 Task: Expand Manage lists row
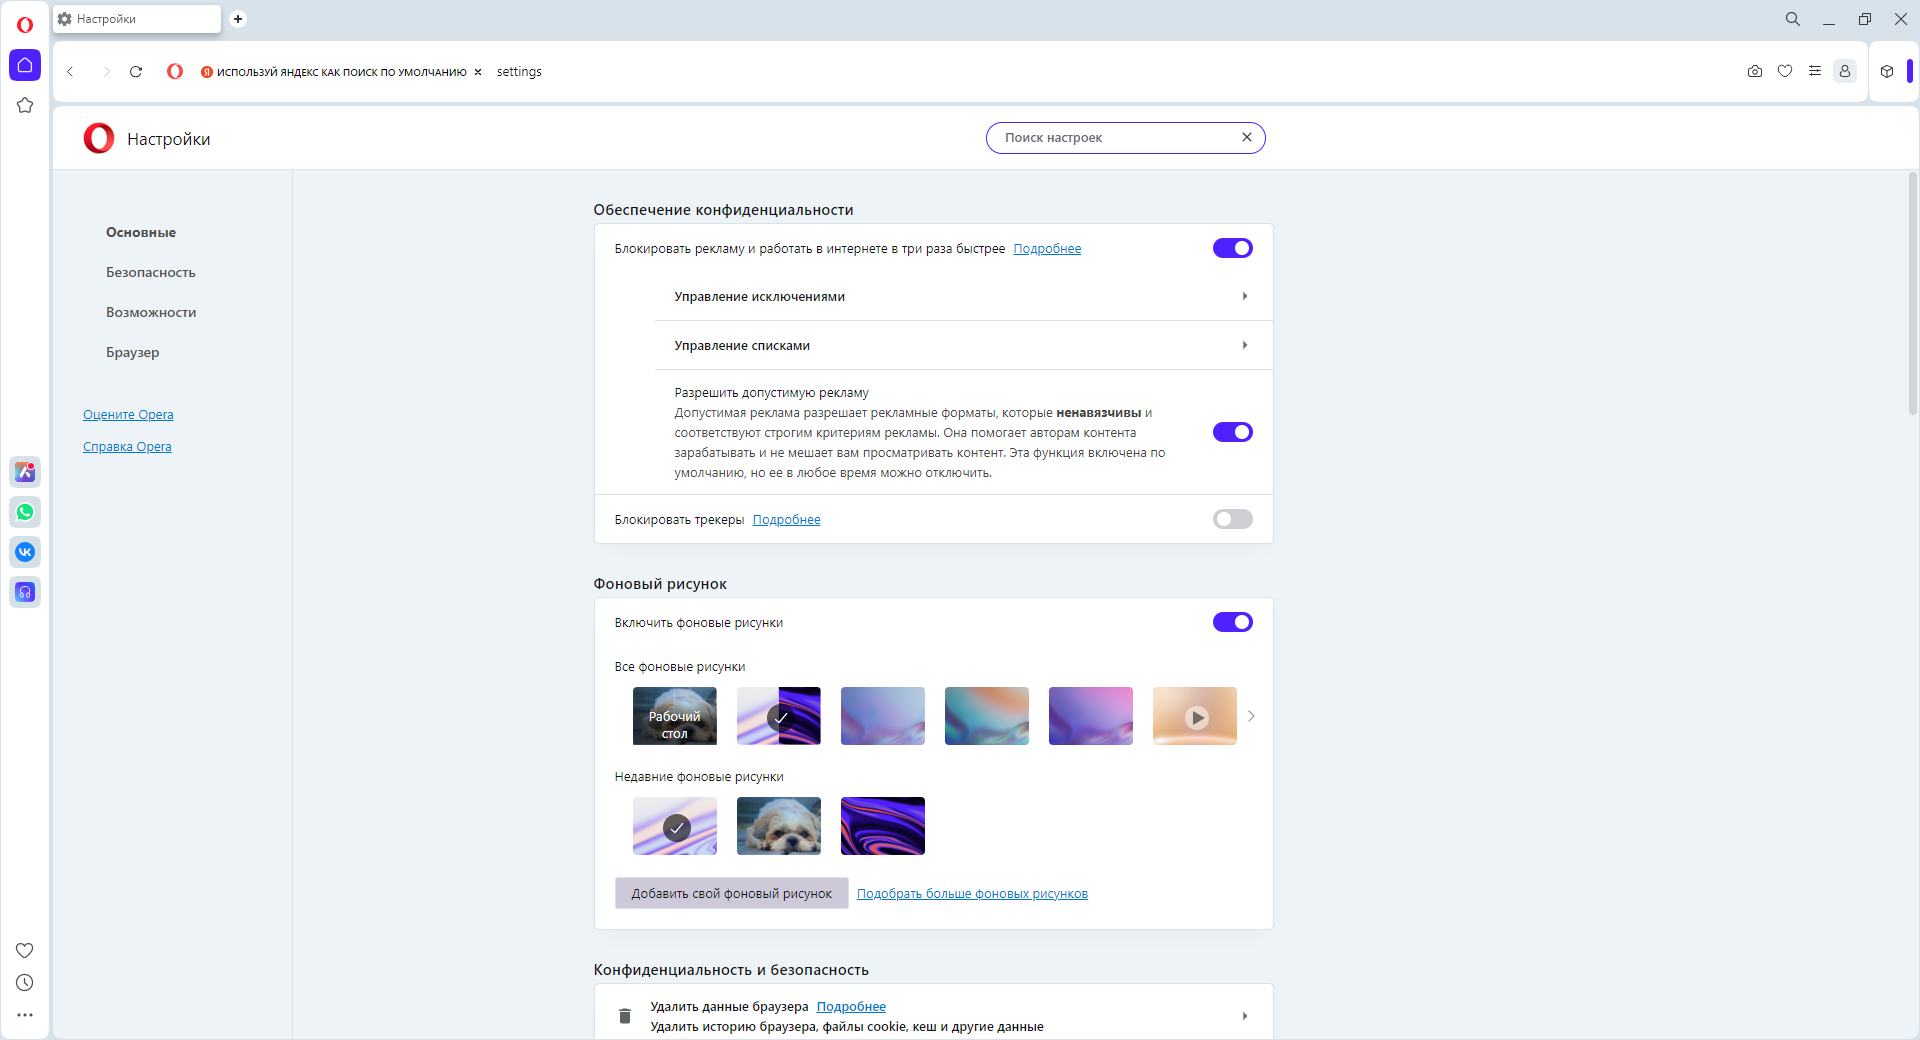click(963, 345)
